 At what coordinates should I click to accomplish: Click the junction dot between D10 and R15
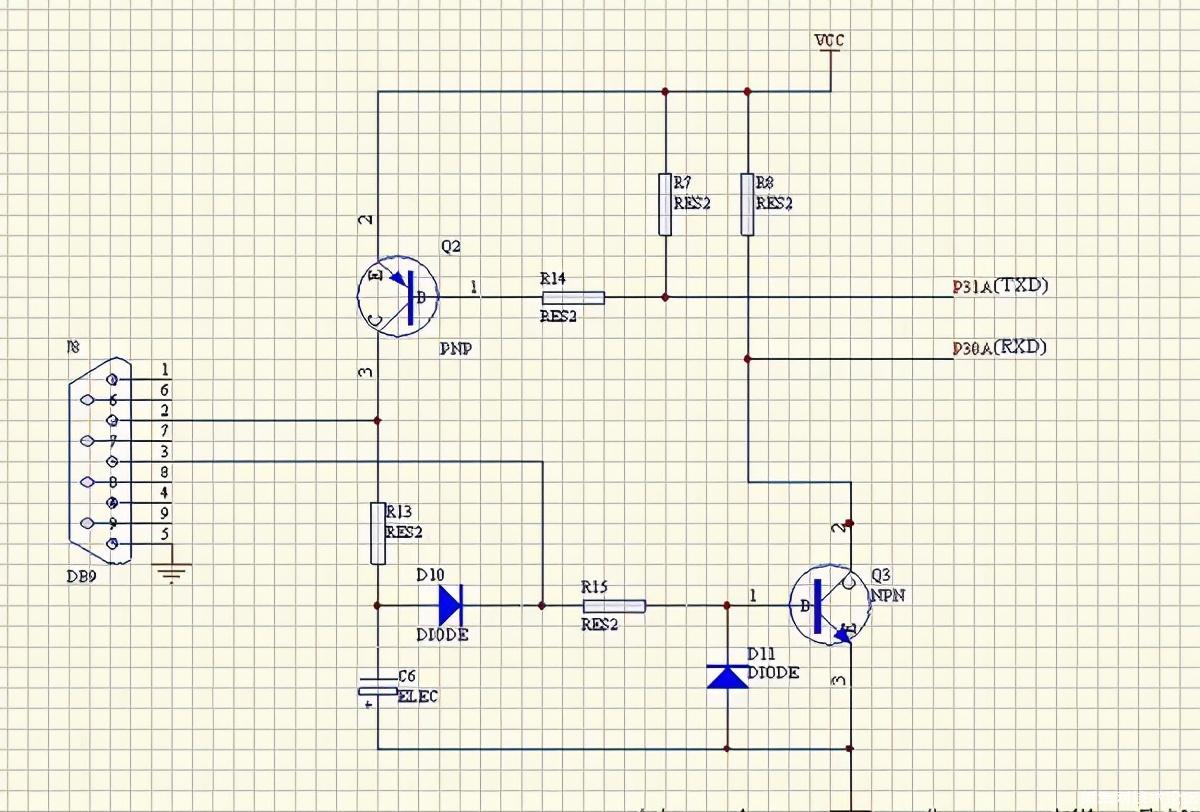click(x=542, y=605)
